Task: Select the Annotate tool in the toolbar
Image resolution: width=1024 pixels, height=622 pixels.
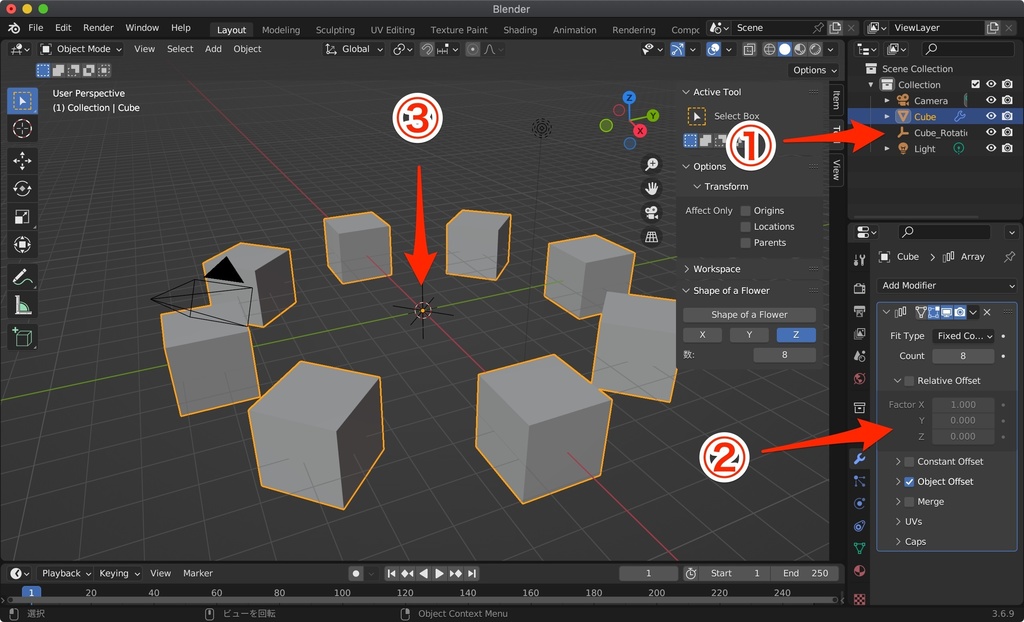Action: tap(24, 275)
